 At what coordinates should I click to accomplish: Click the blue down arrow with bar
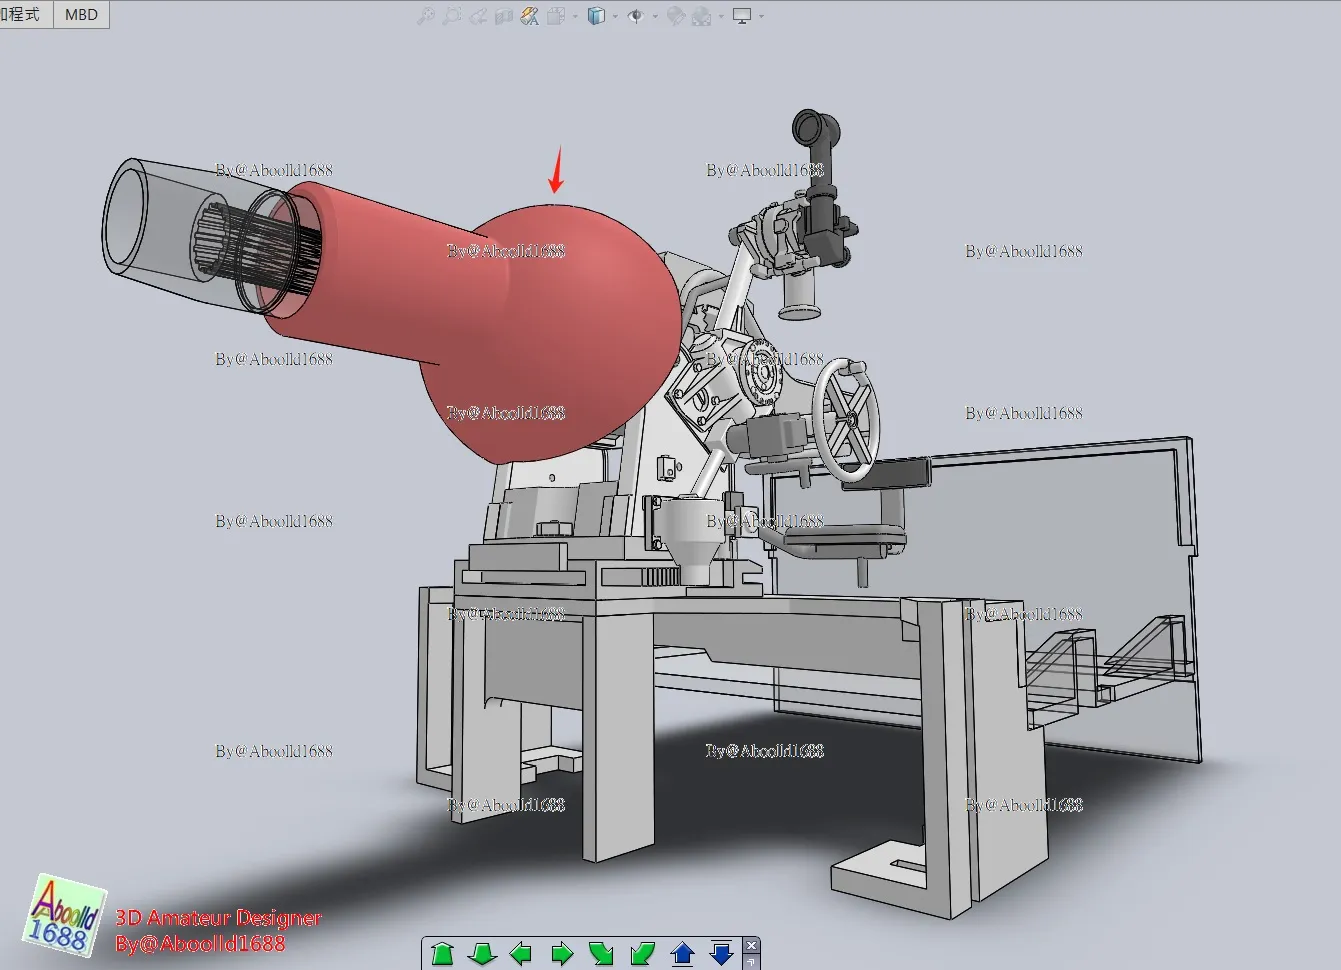tap(721, 954)
